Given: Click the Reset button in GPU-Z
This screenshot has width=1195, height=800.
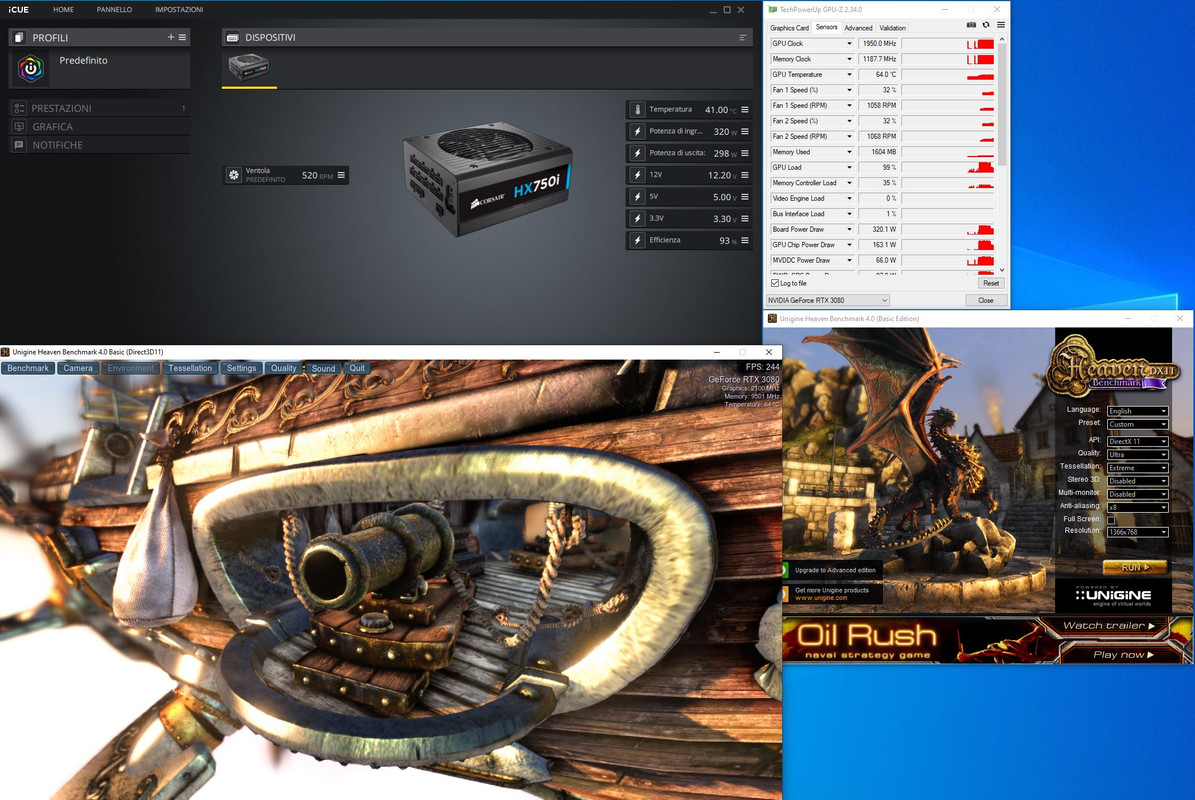Looking at the screenshot, I should pos(990,283).
